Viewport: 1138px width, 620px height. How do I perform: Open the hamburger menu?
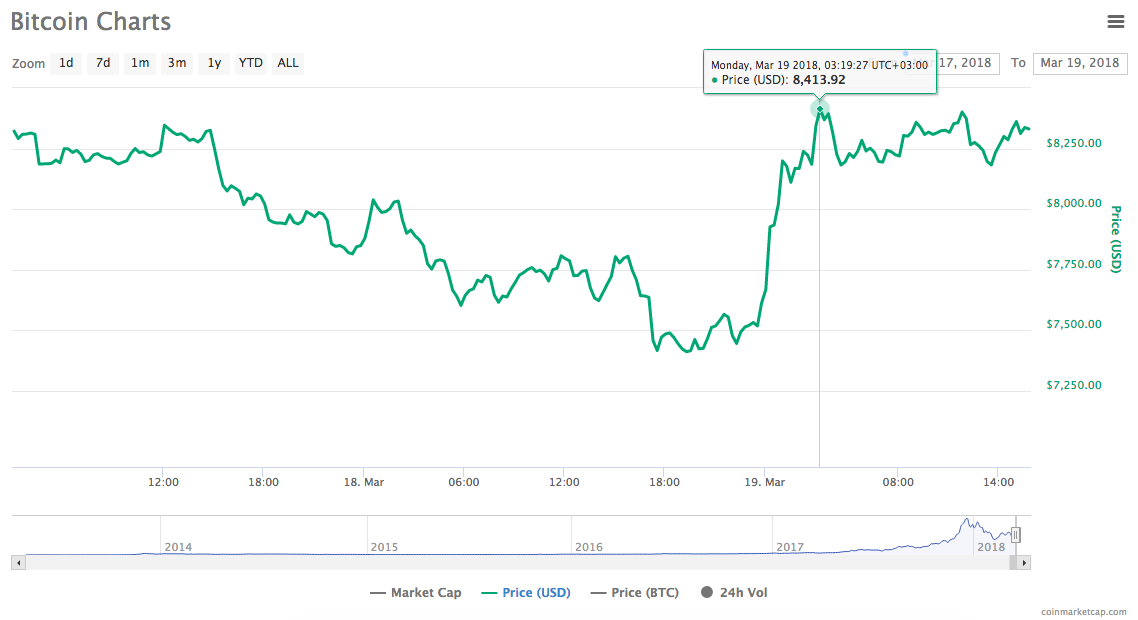tap(1116, 21)
